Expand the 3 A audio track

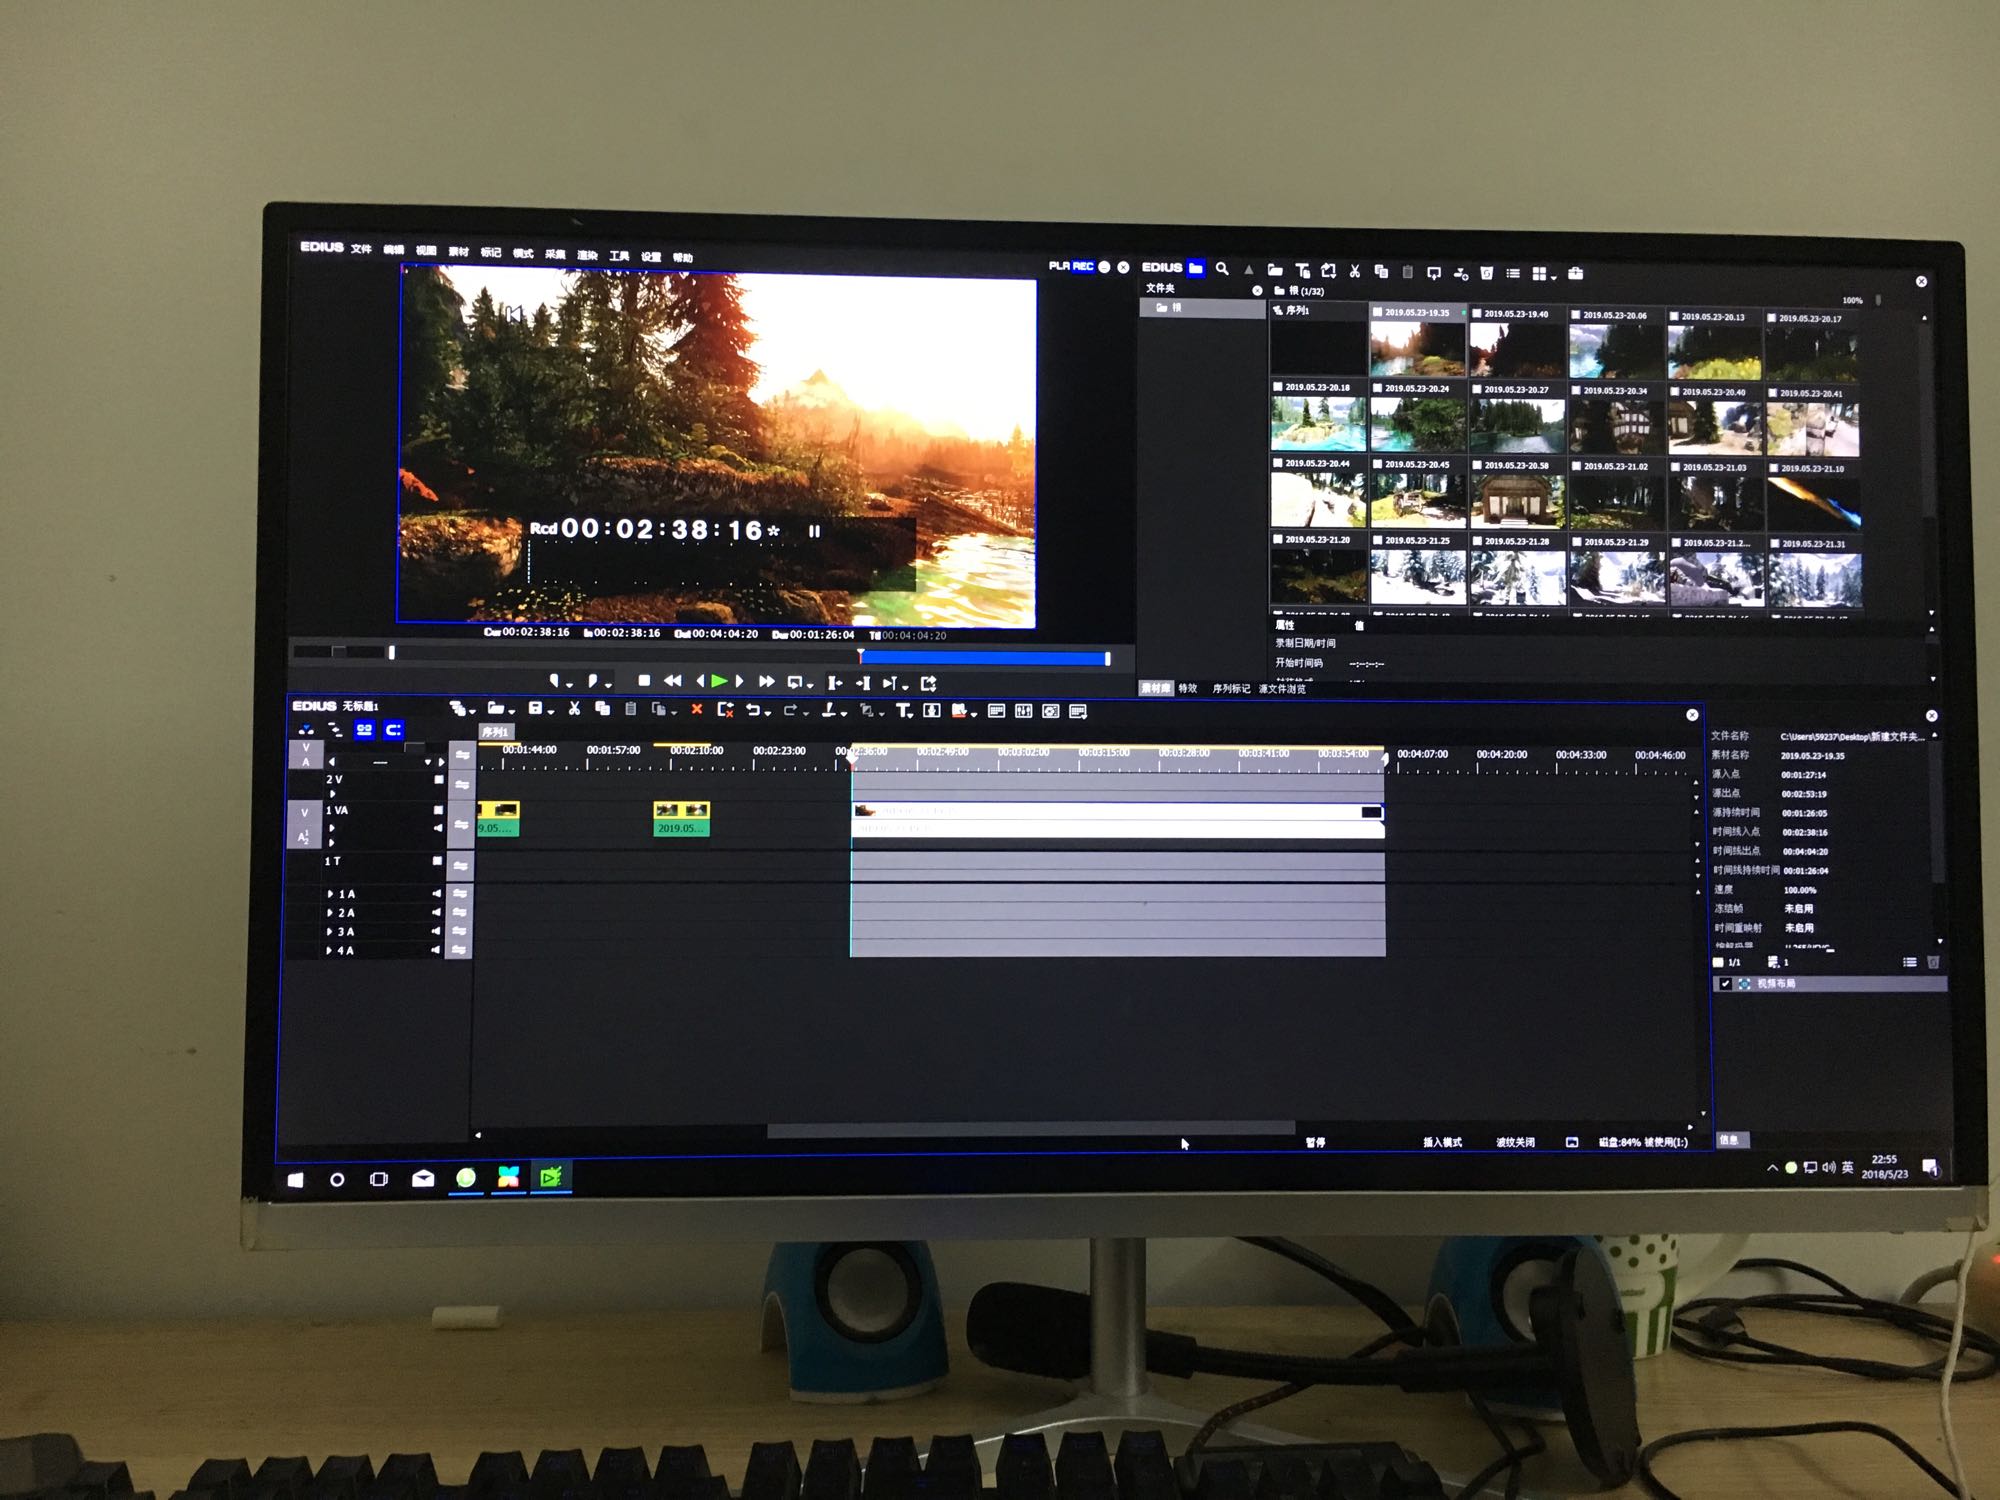pos(330,931)
